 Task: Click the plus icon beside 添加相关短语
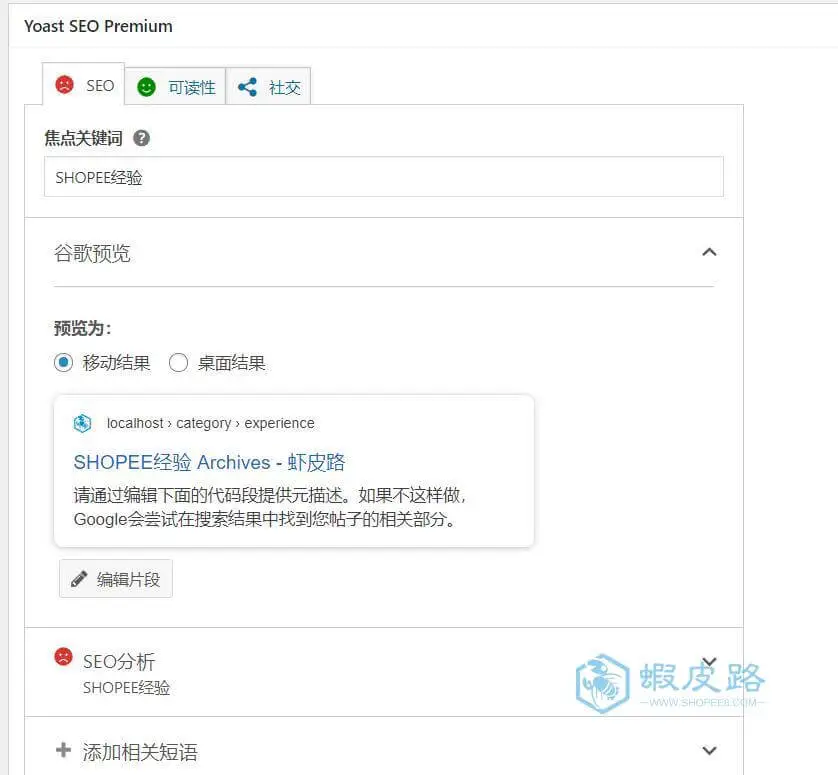pos(63,749)
